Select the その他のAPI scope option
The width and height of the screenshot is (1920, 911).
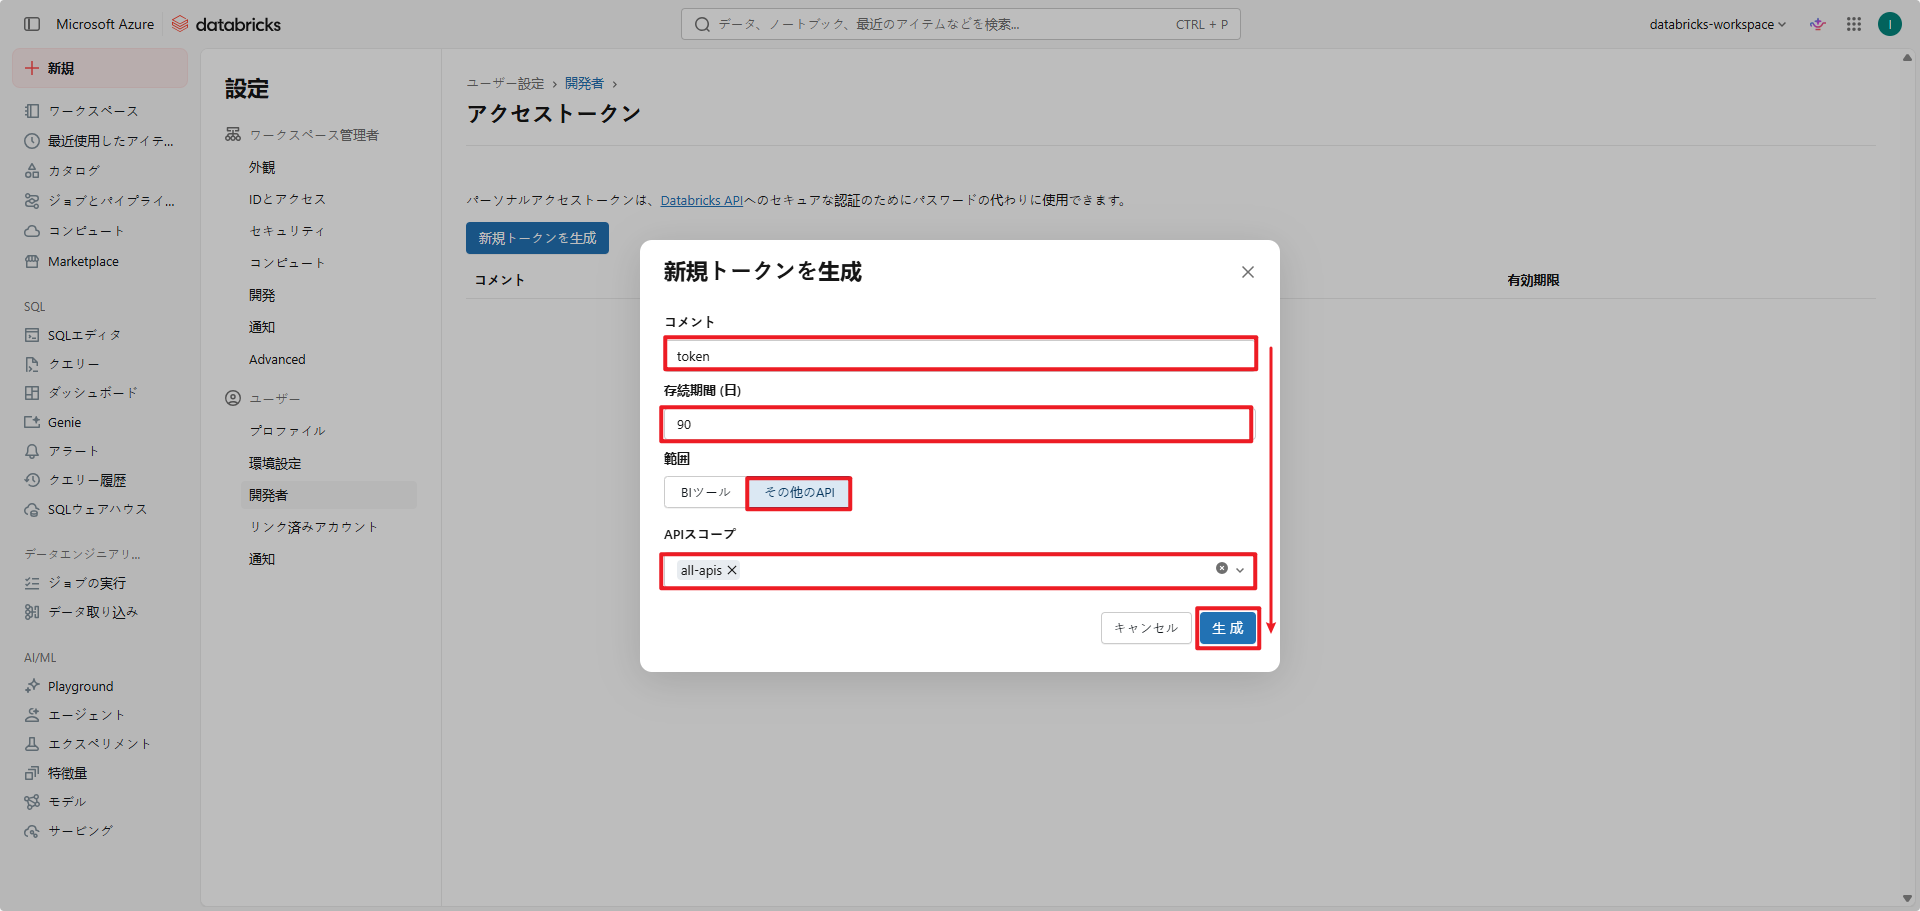coord(799,492)
